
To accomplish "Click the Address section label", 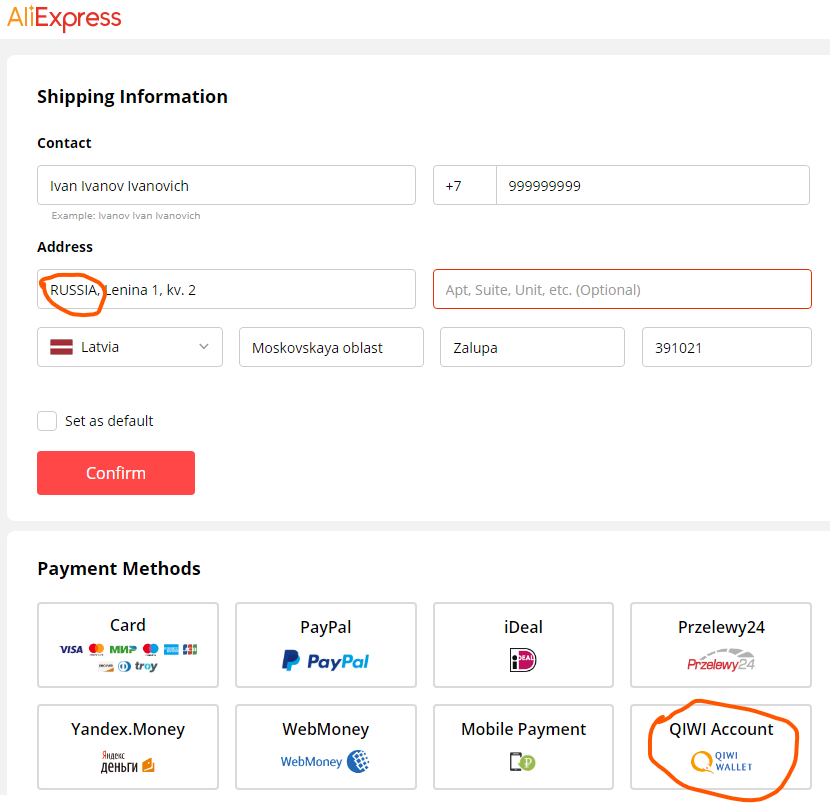I will tap(65, 247).
